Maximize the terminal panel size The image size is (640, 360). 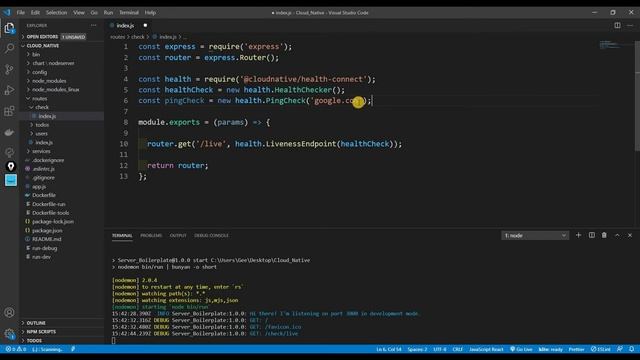point(617,235)
